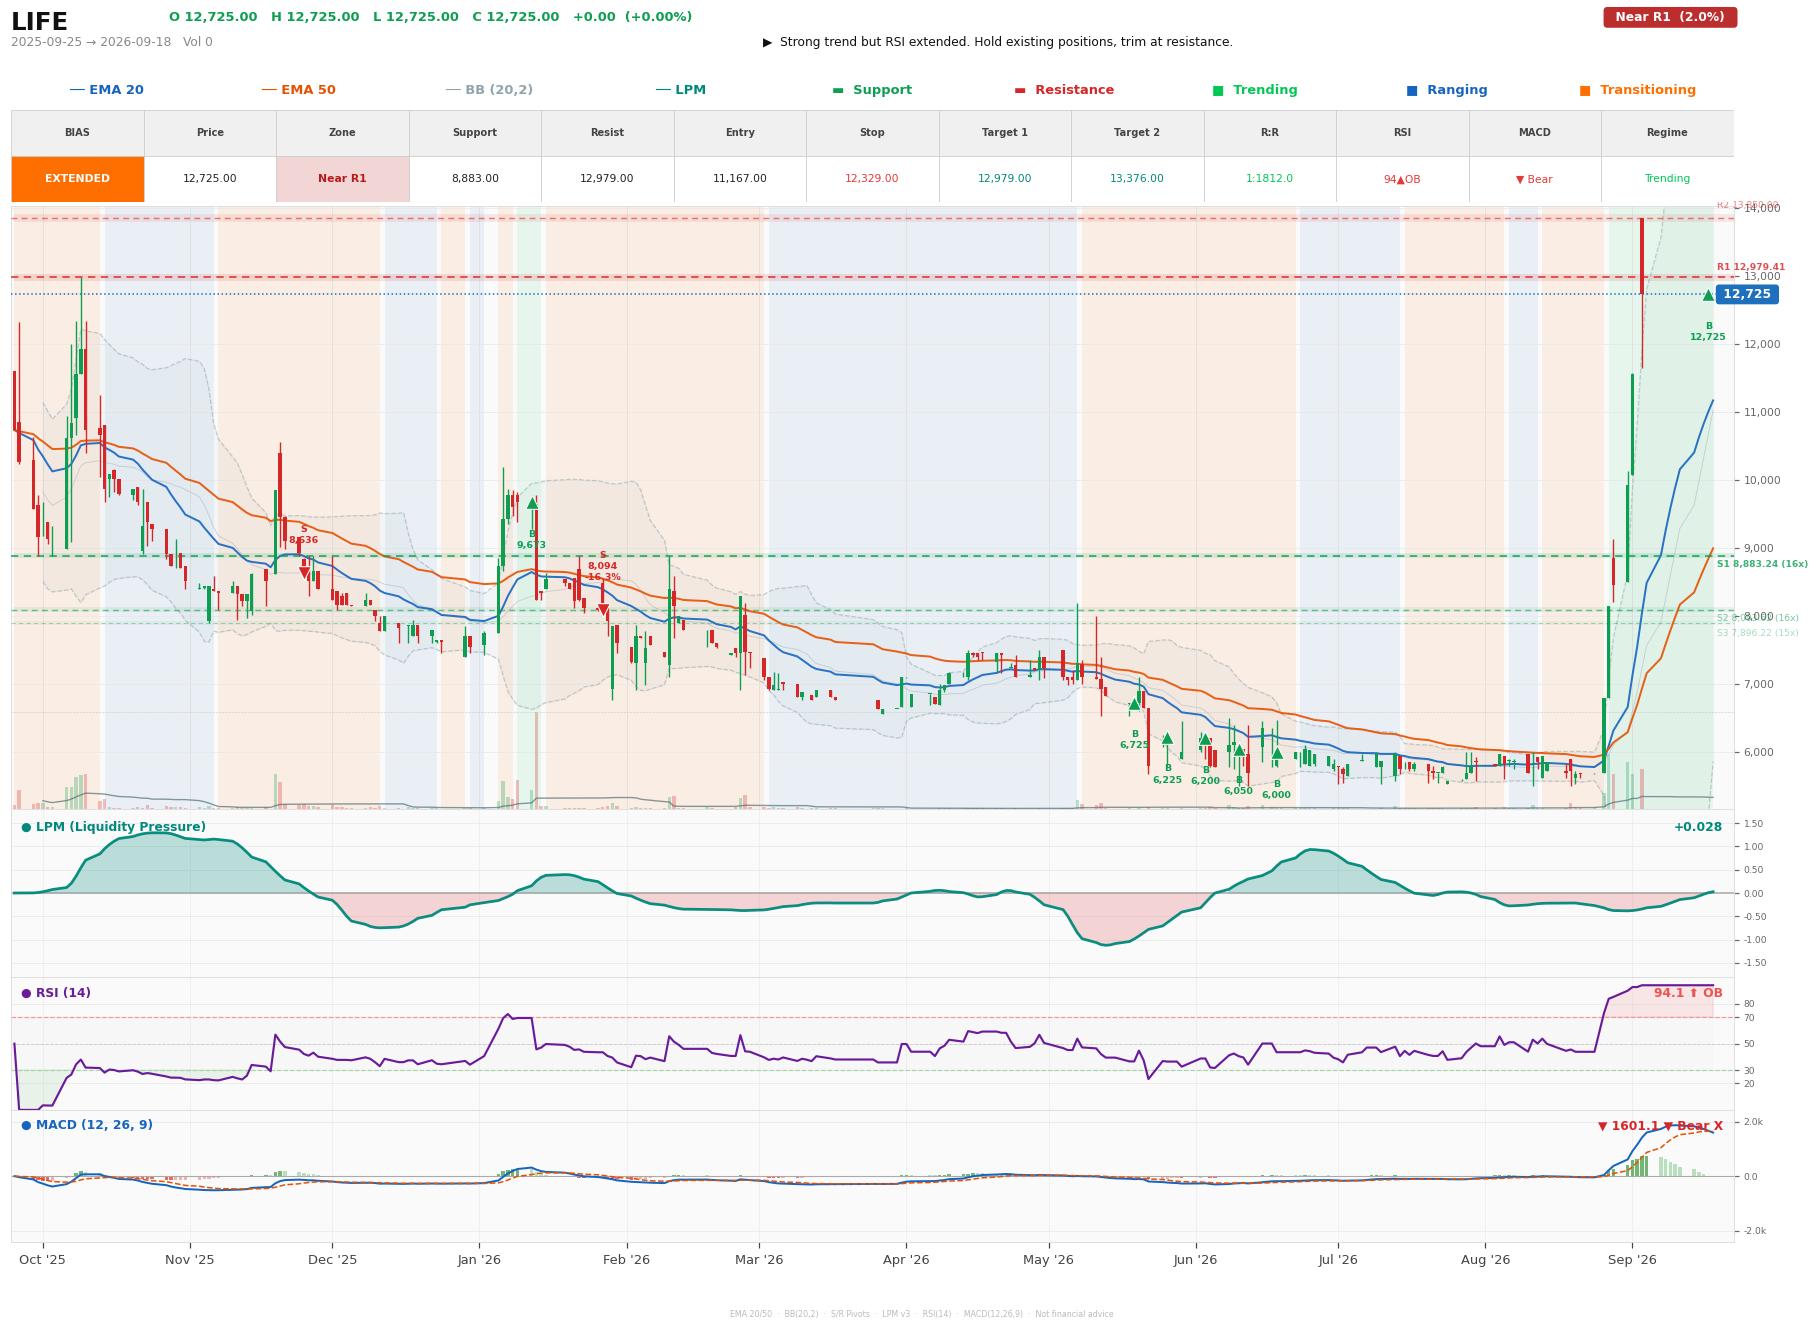Click the Target 2 cell showing 13,376.00
This screenshot has width=1819, height=1330.
click(x=1137, y=179)
